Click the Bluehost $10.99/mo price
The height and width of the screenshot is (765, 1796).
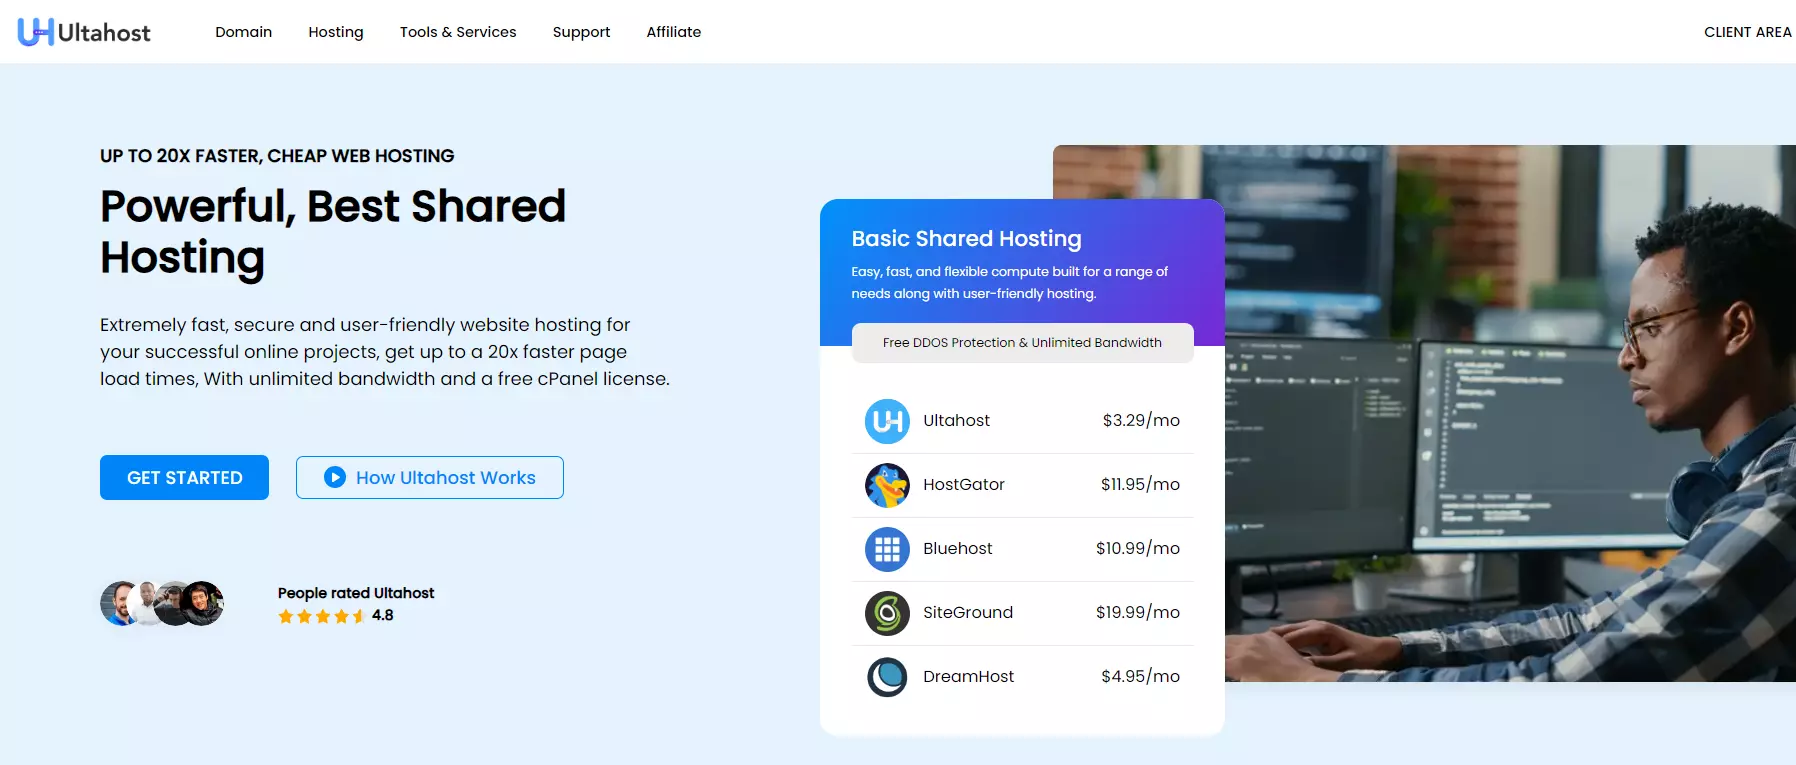pyautogui.click(x=1138, y=548)
